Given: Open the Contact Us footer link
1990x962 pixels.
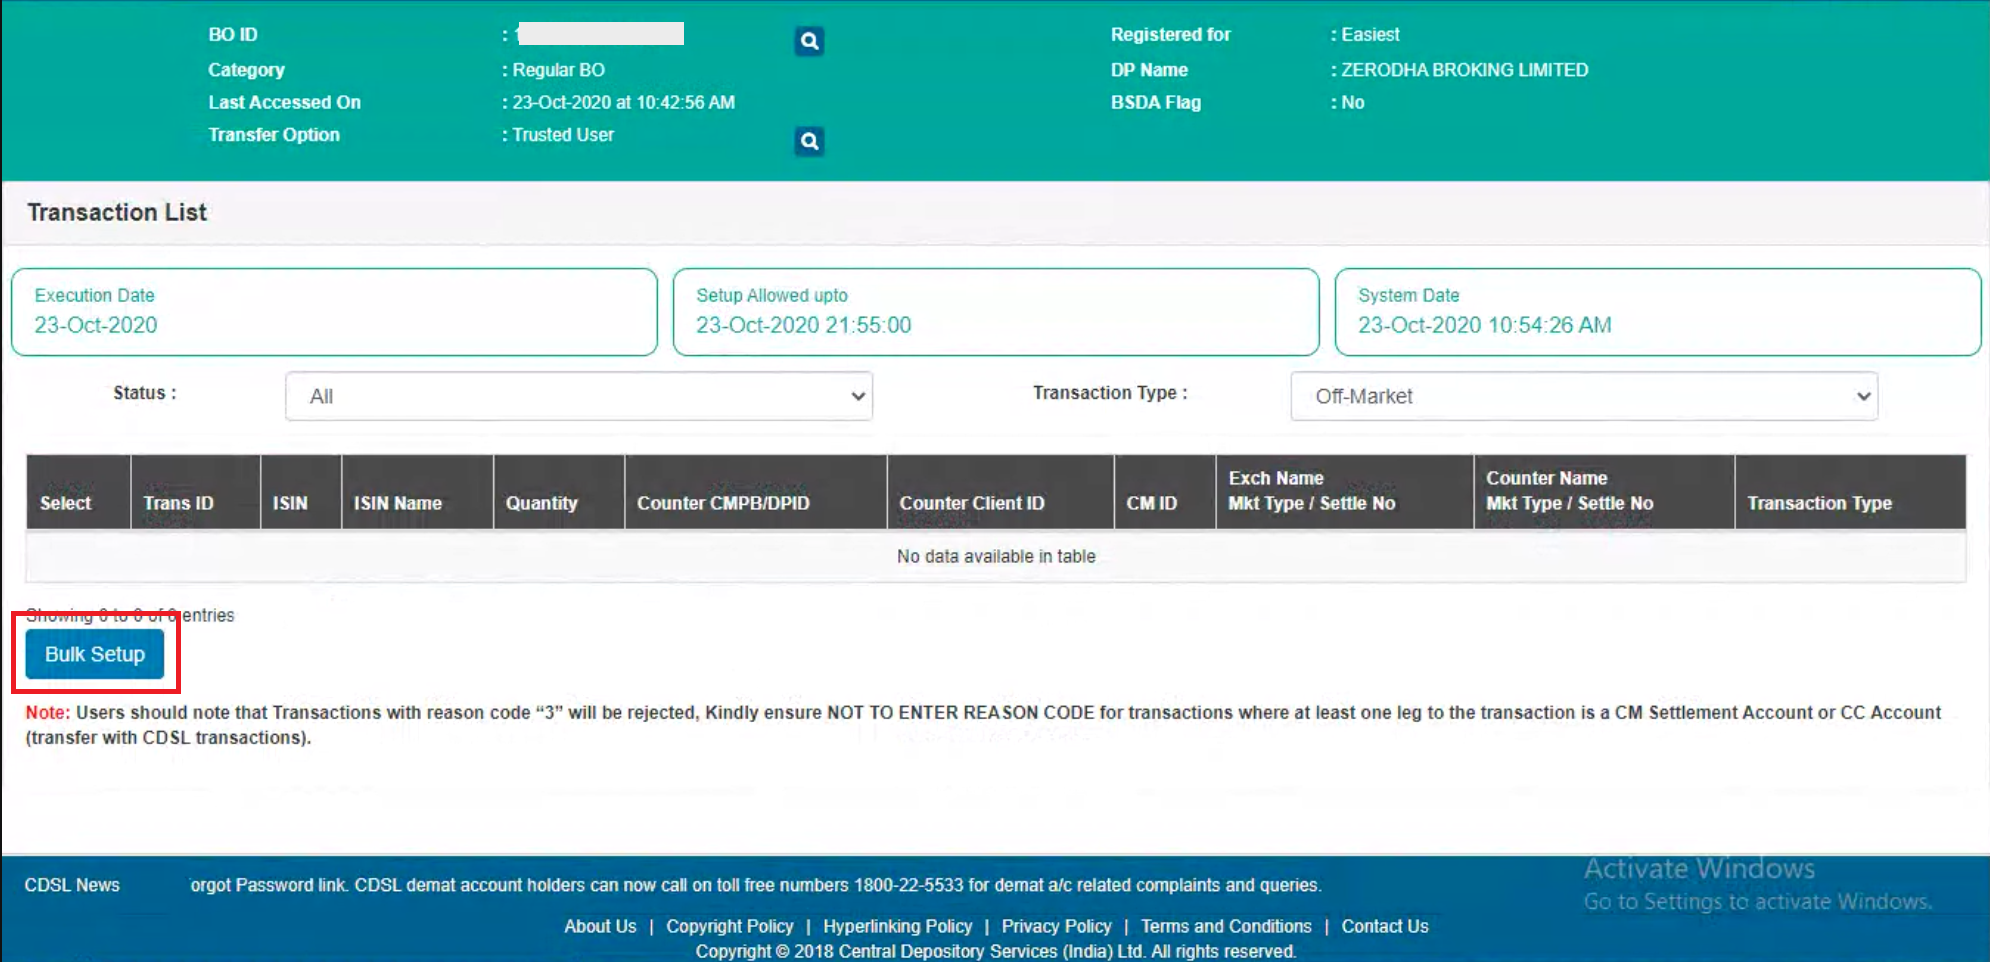Looking at the screenshot, I should coord(1385,926).
